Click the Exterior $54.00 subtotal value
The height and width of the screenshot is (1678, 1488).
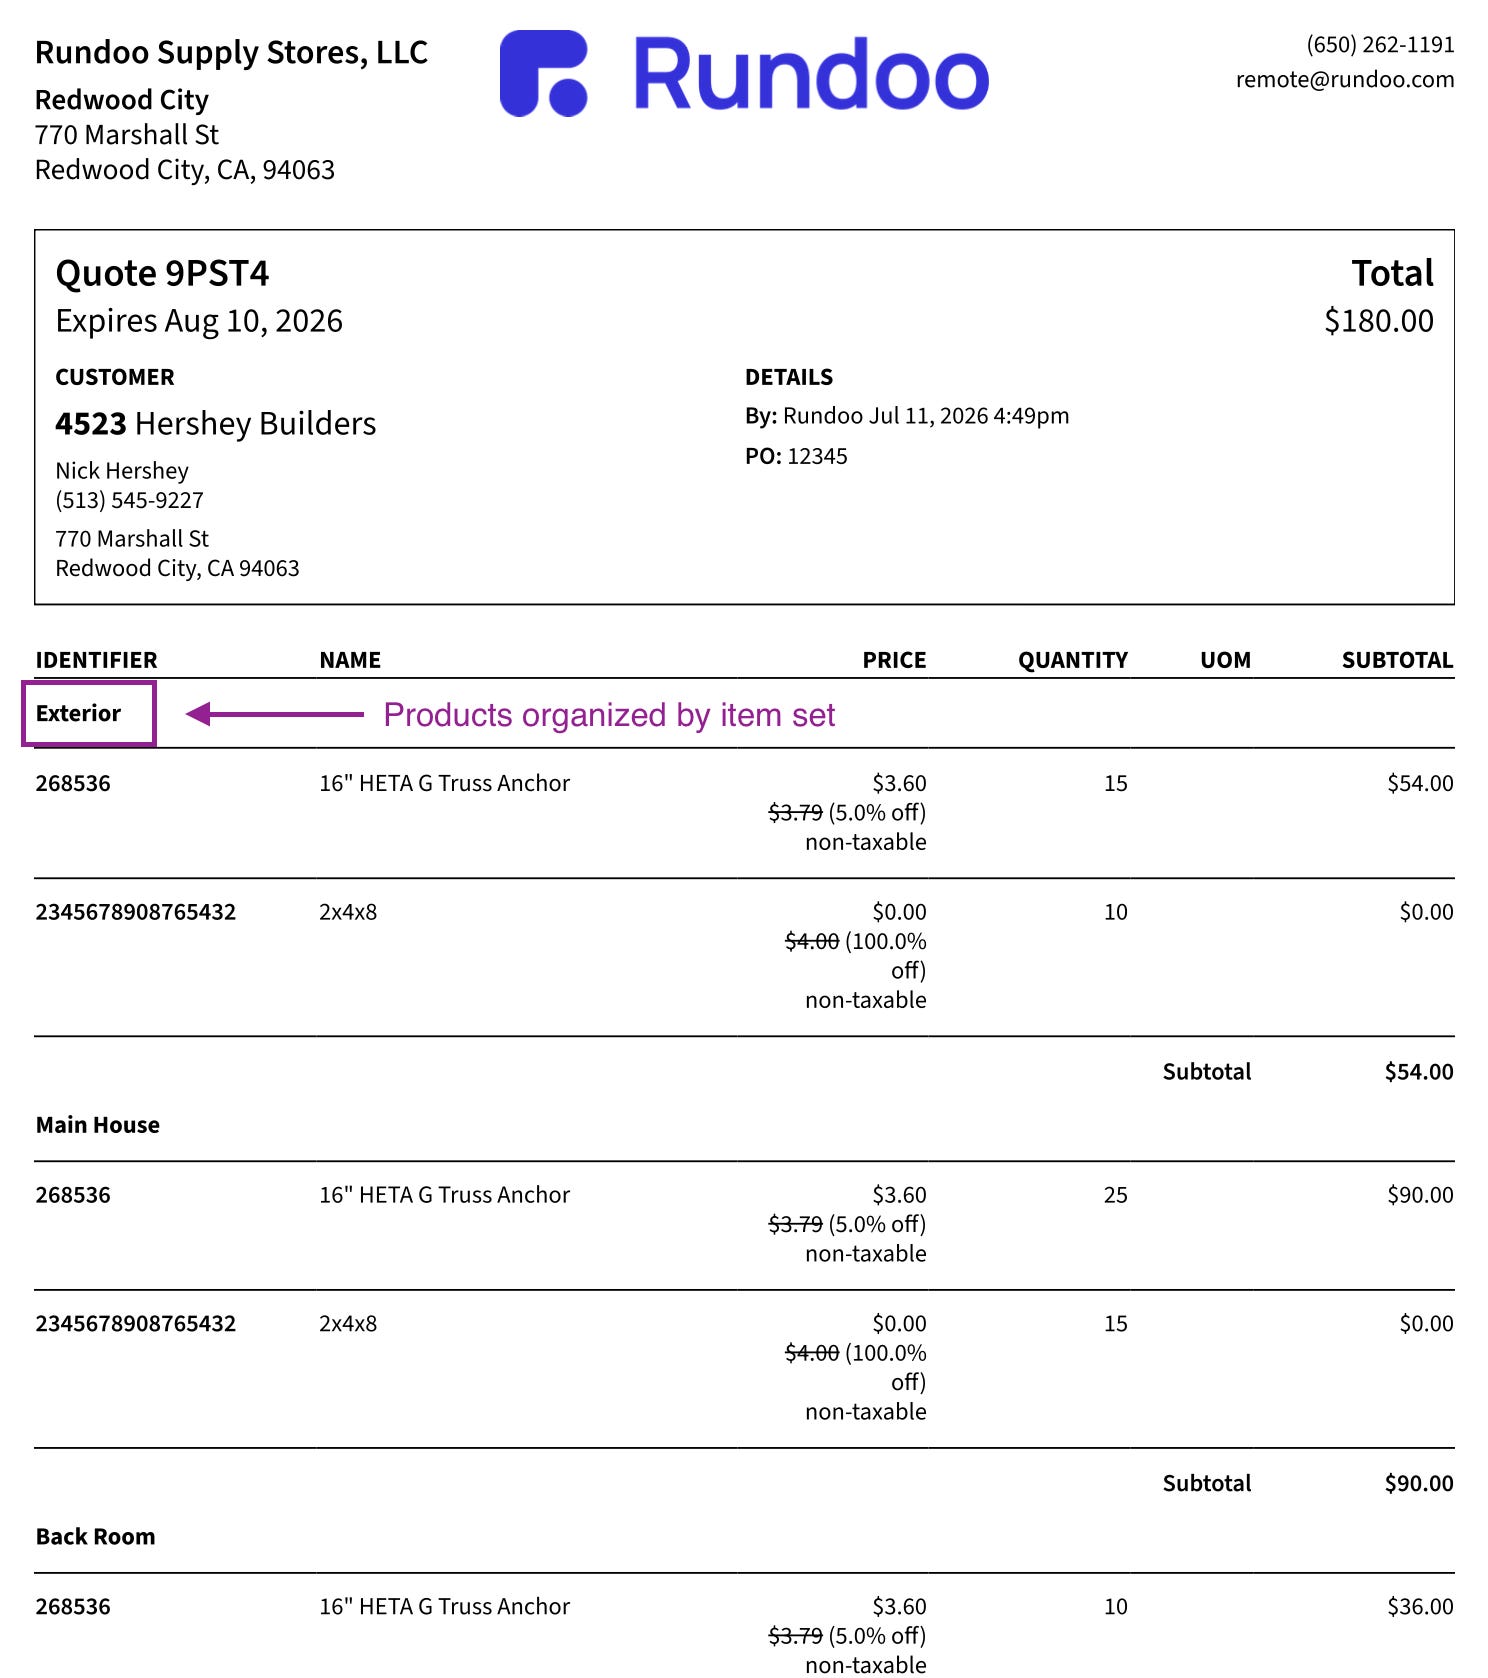pyautogui.click(x=1419, y=1072)
